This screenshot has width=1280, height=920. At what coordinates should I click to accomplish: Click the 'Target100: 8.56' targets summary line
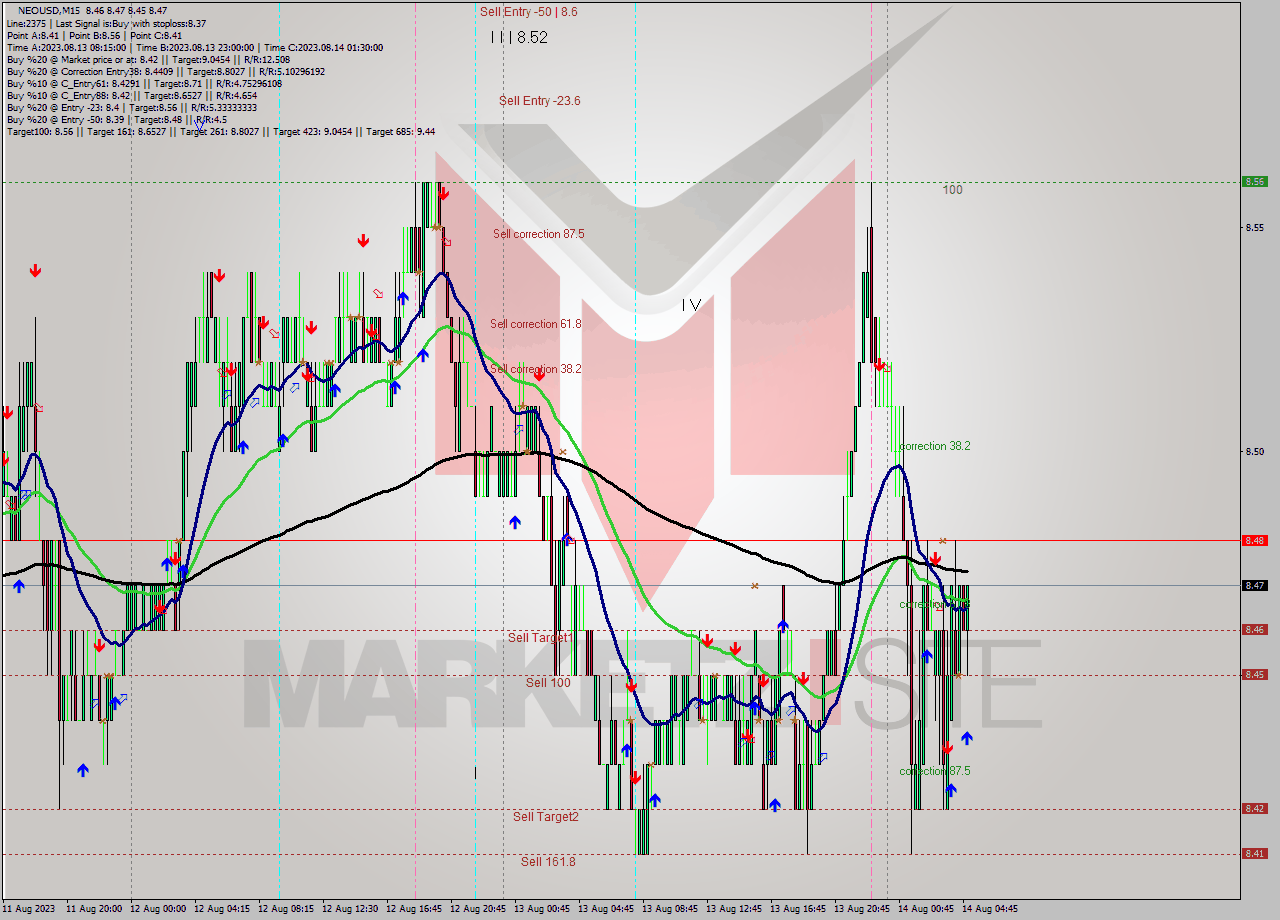pyautogui.click(x=220, y=131)
